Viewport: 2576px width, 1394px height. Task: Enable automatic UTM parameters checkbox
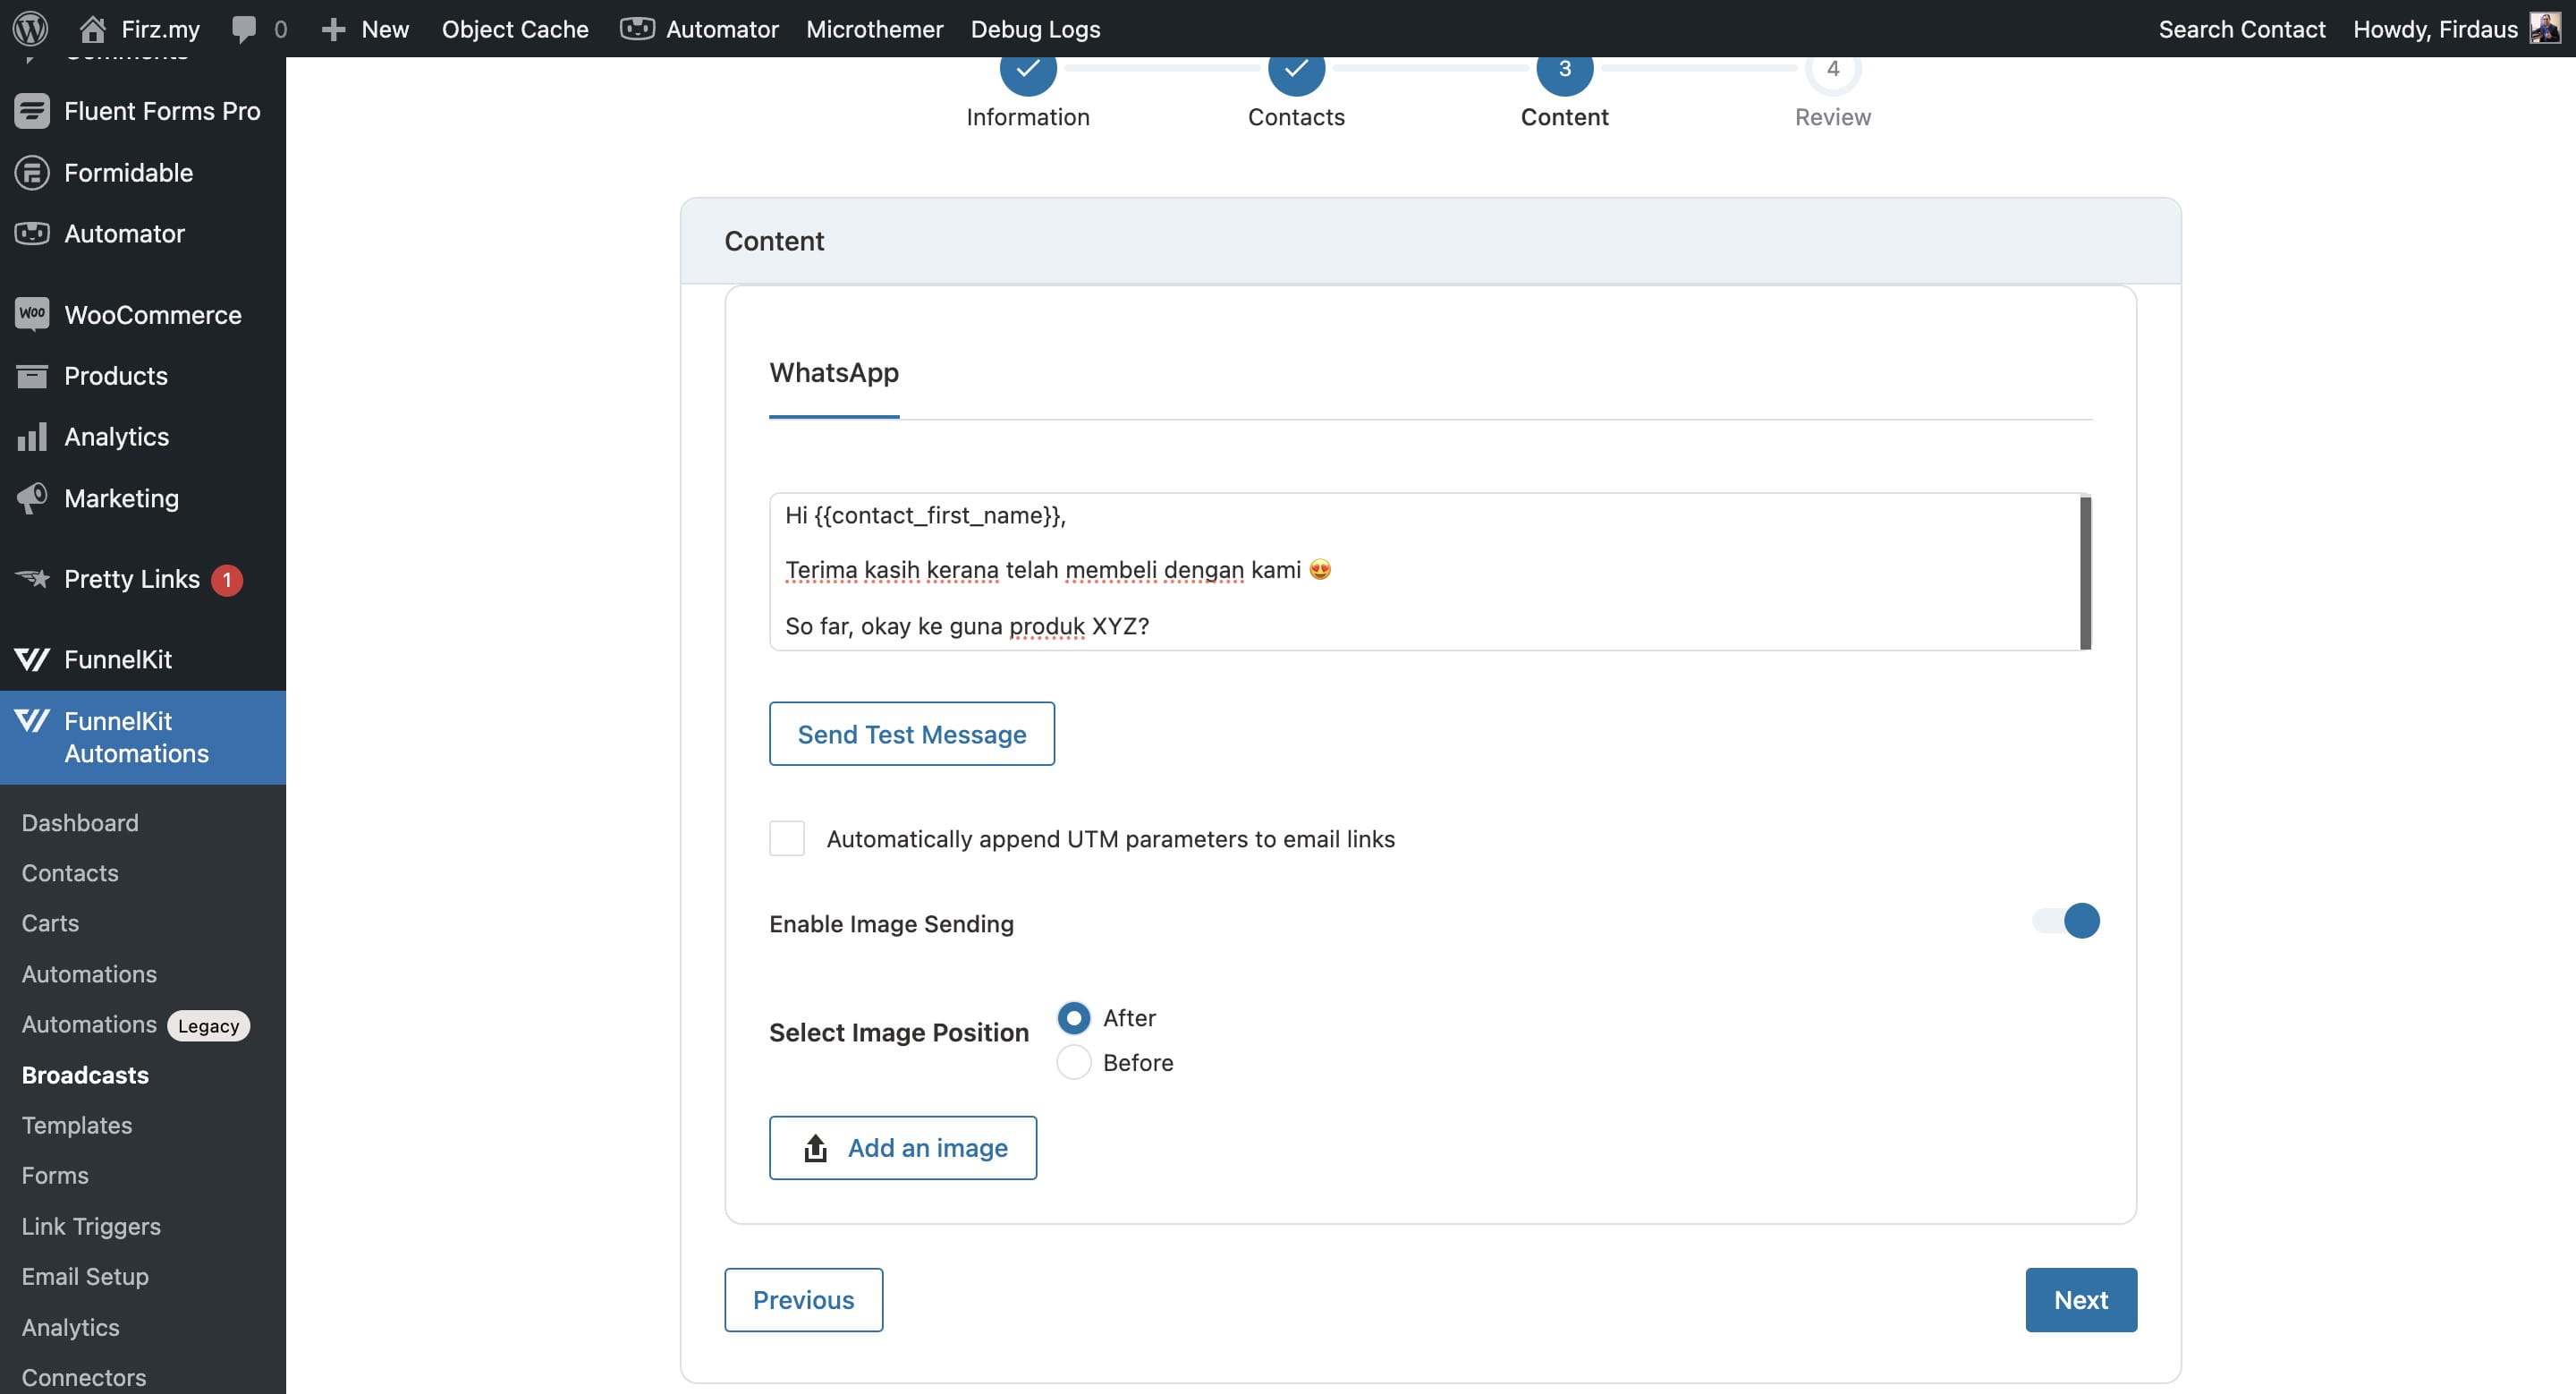coord(787,838)
